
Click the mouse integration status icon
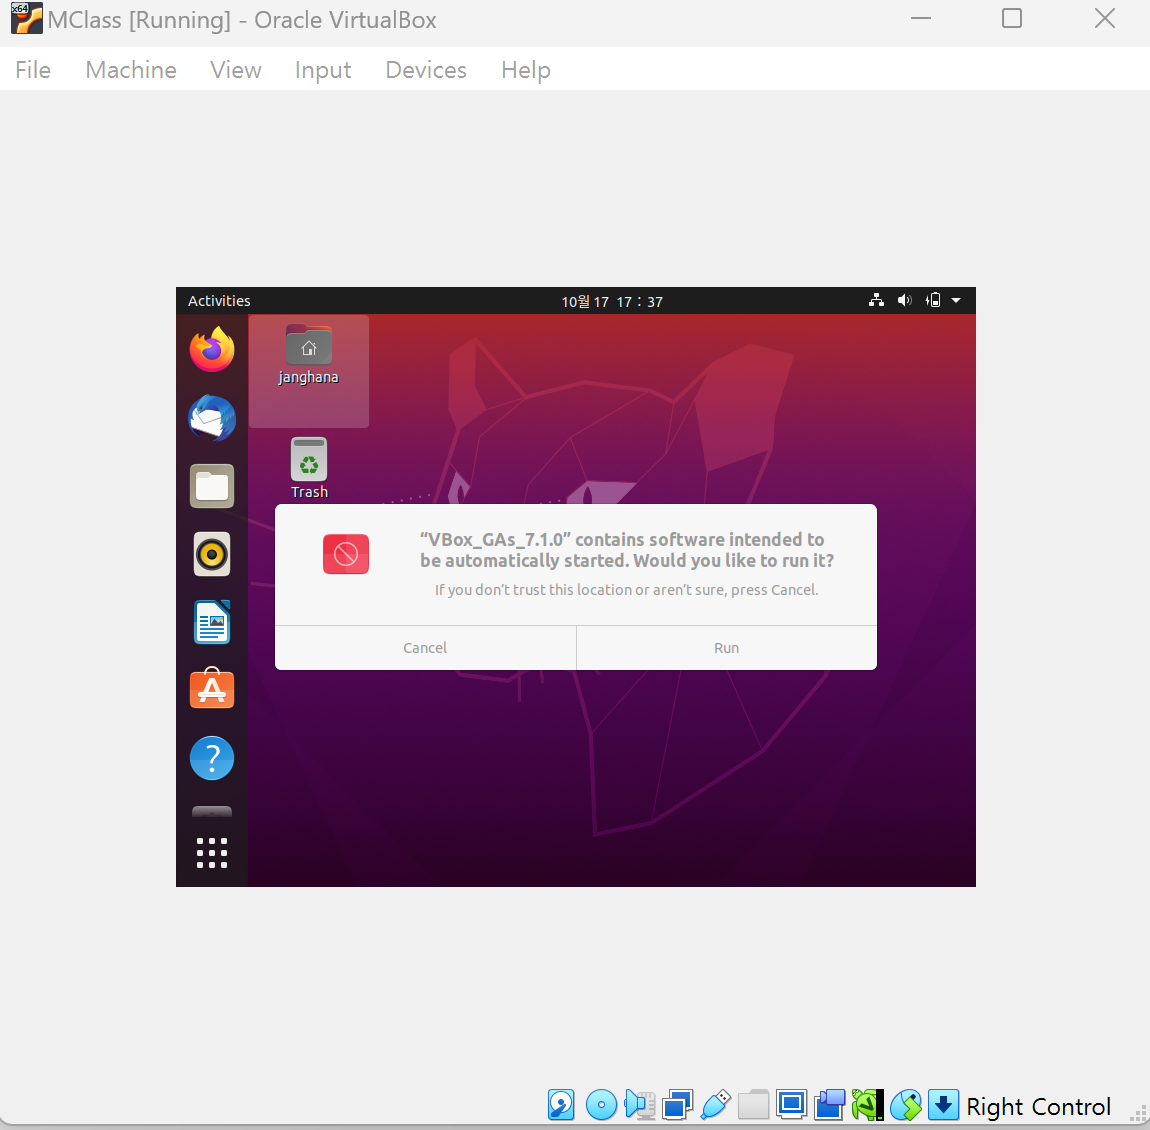click(906, 1105)
